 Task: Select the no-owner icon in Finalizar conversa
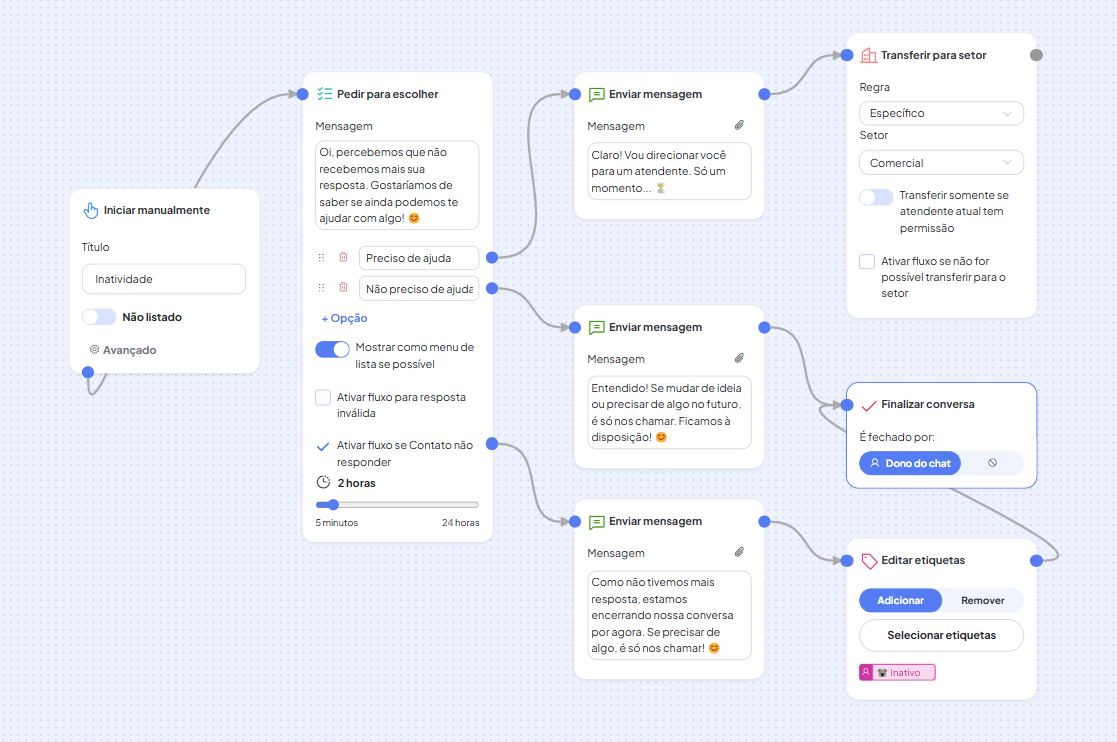992,463
